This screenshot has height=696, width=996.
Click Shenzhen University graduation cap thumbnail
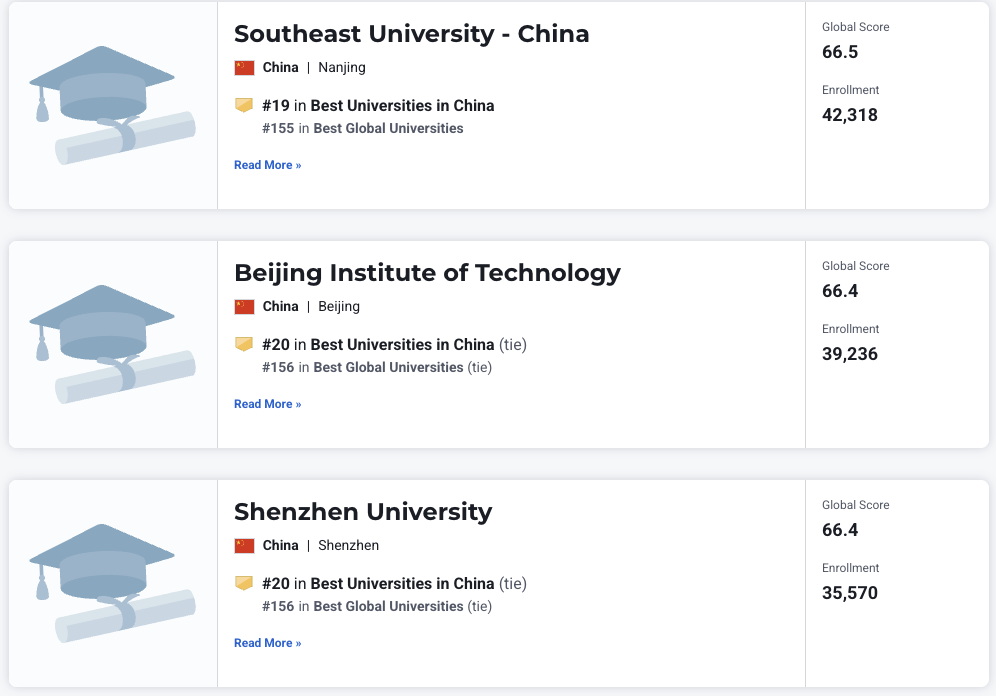pyautogui.click(x=112, y=583)
